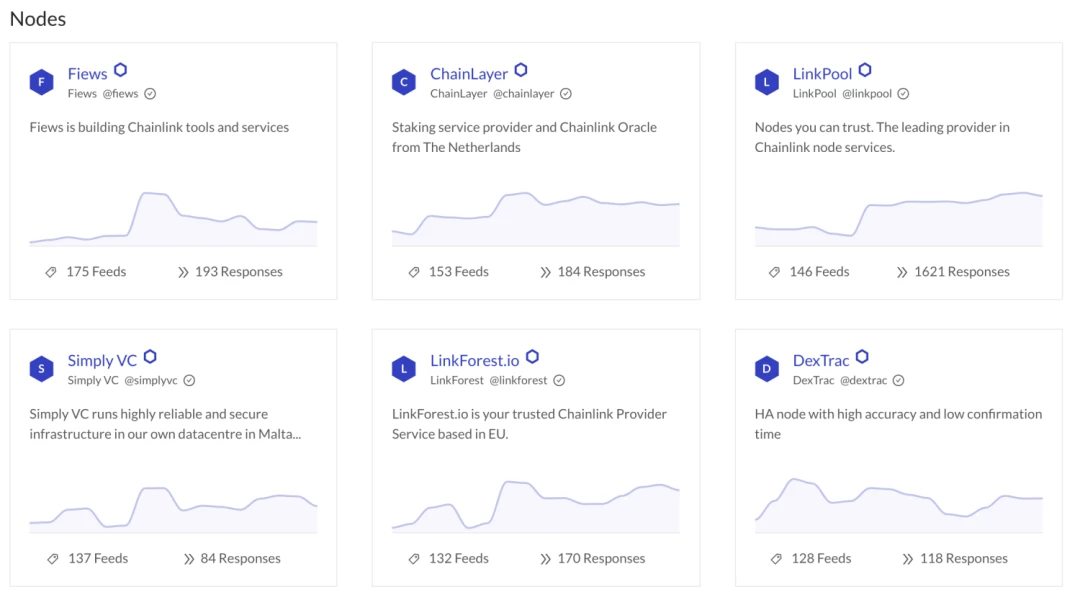This screenshot has height=605, width=1080.
Task: Click the @simplyvc handle
Action: pos(151,380)
